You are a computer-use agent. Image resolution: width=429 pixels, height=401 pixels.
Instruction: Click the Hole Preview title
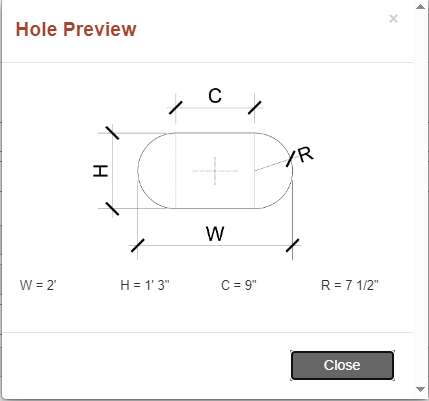(x=76, y=29)
